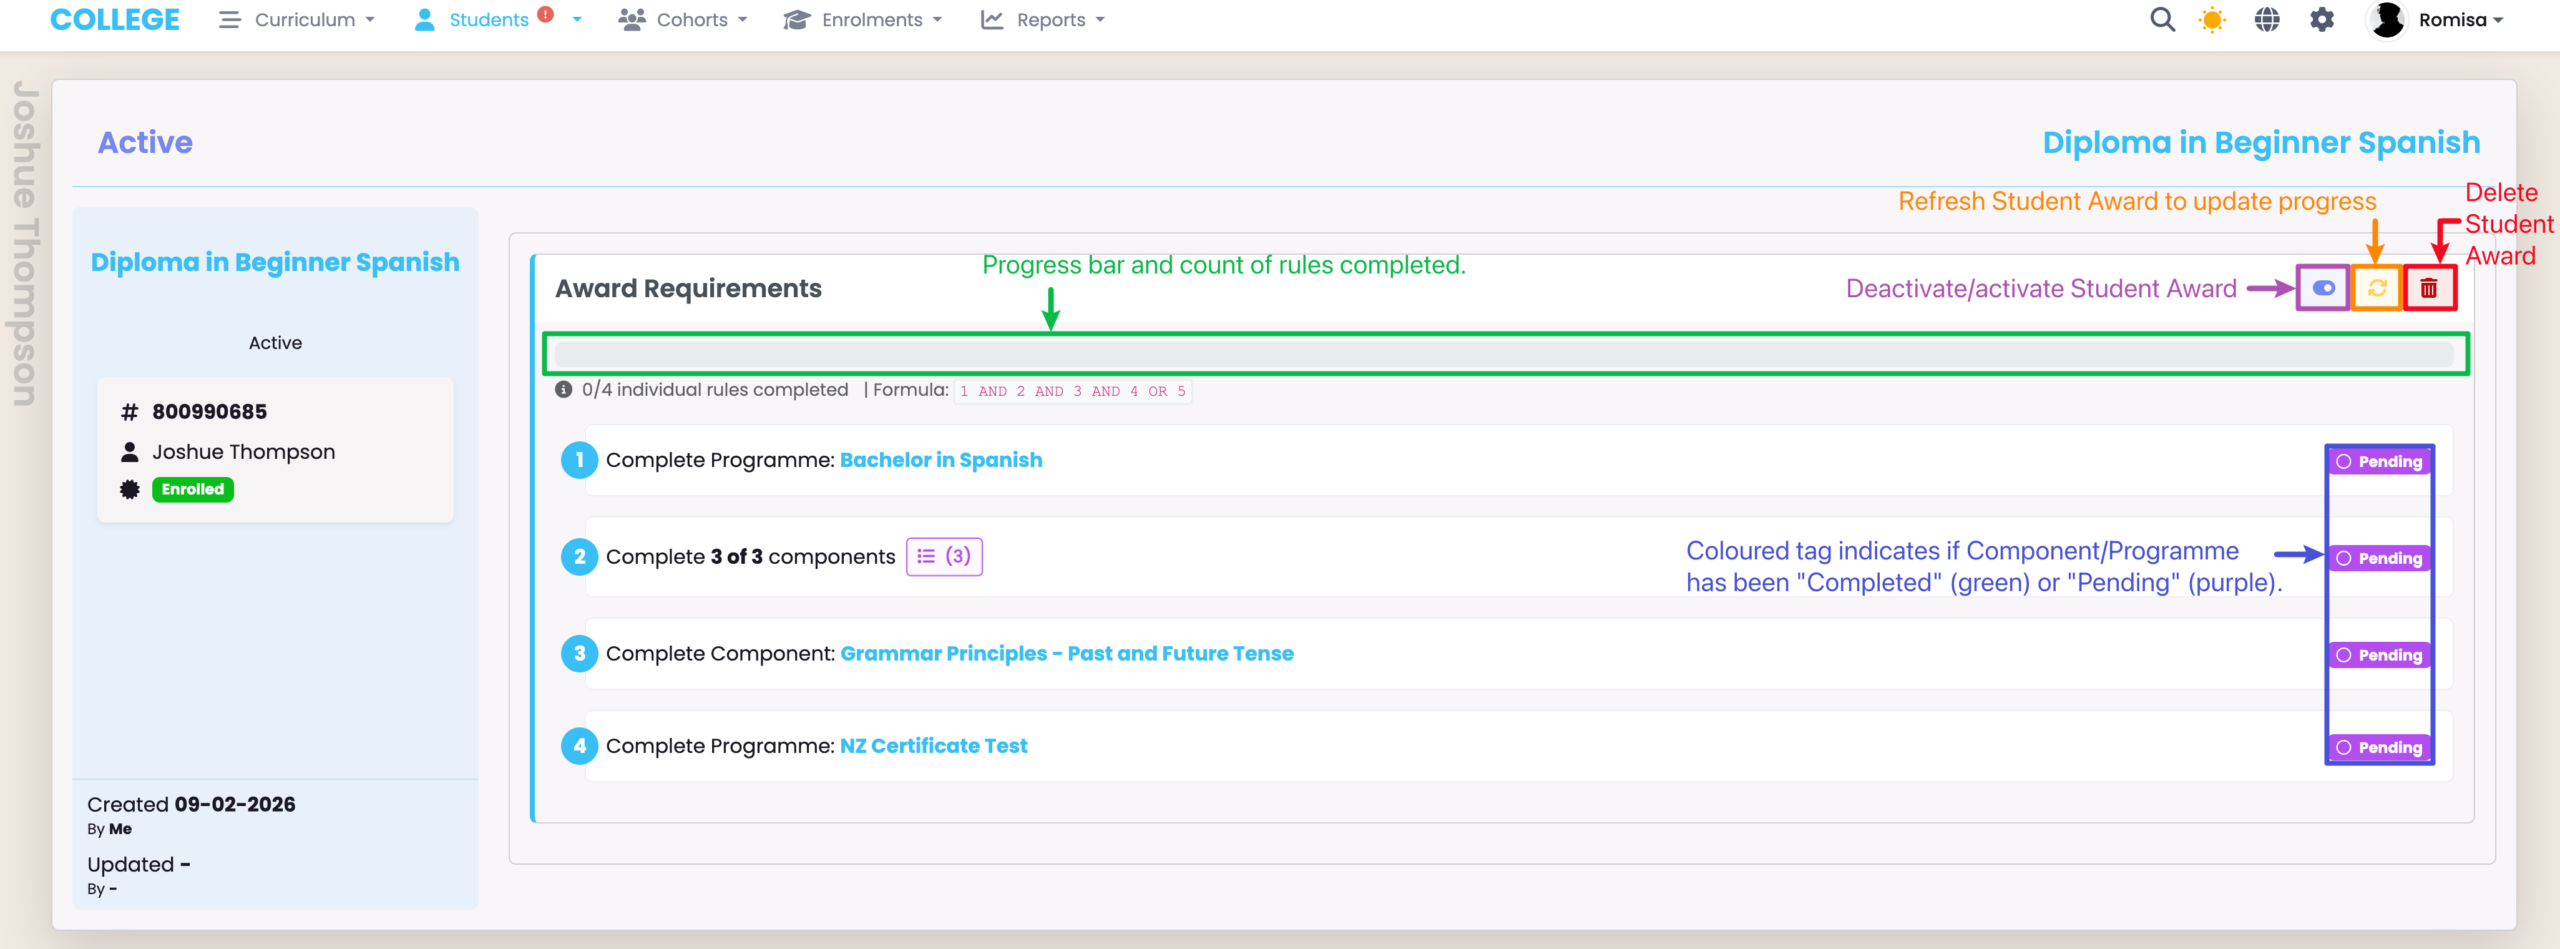Delete Student Award with trash icon

pos(2429,289)
